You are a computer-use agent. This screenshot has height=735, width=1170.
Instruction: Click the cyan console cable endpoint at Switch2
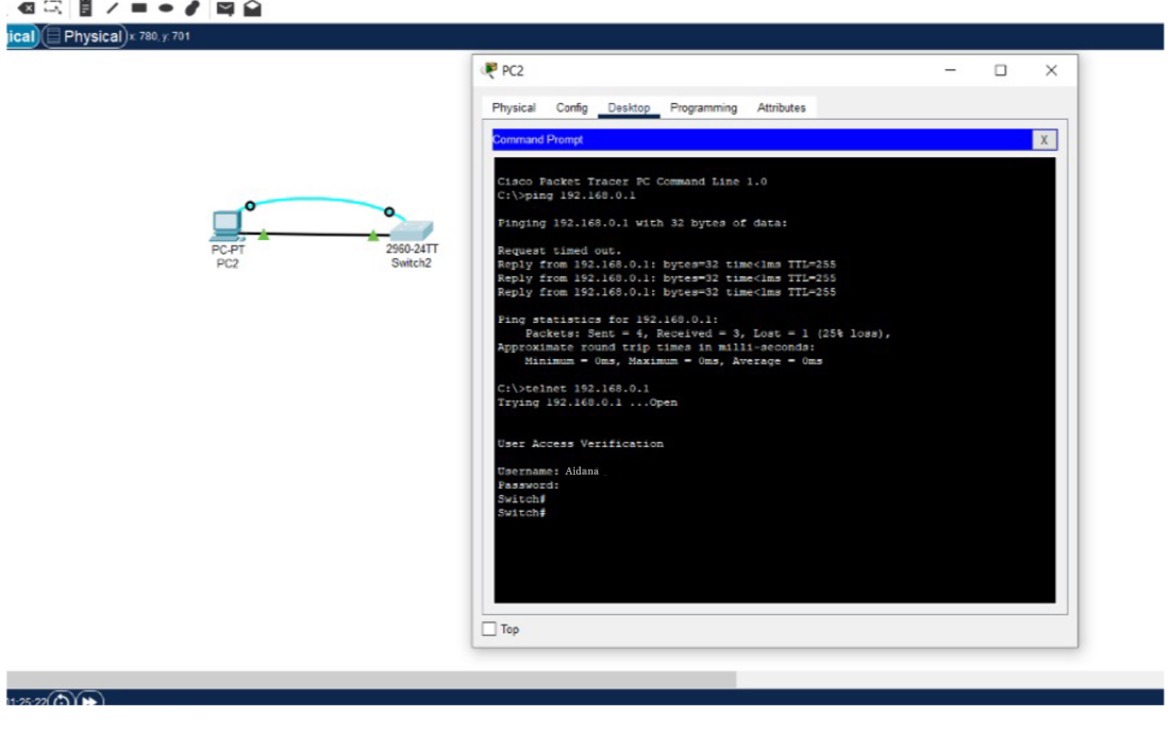(389, 212)
